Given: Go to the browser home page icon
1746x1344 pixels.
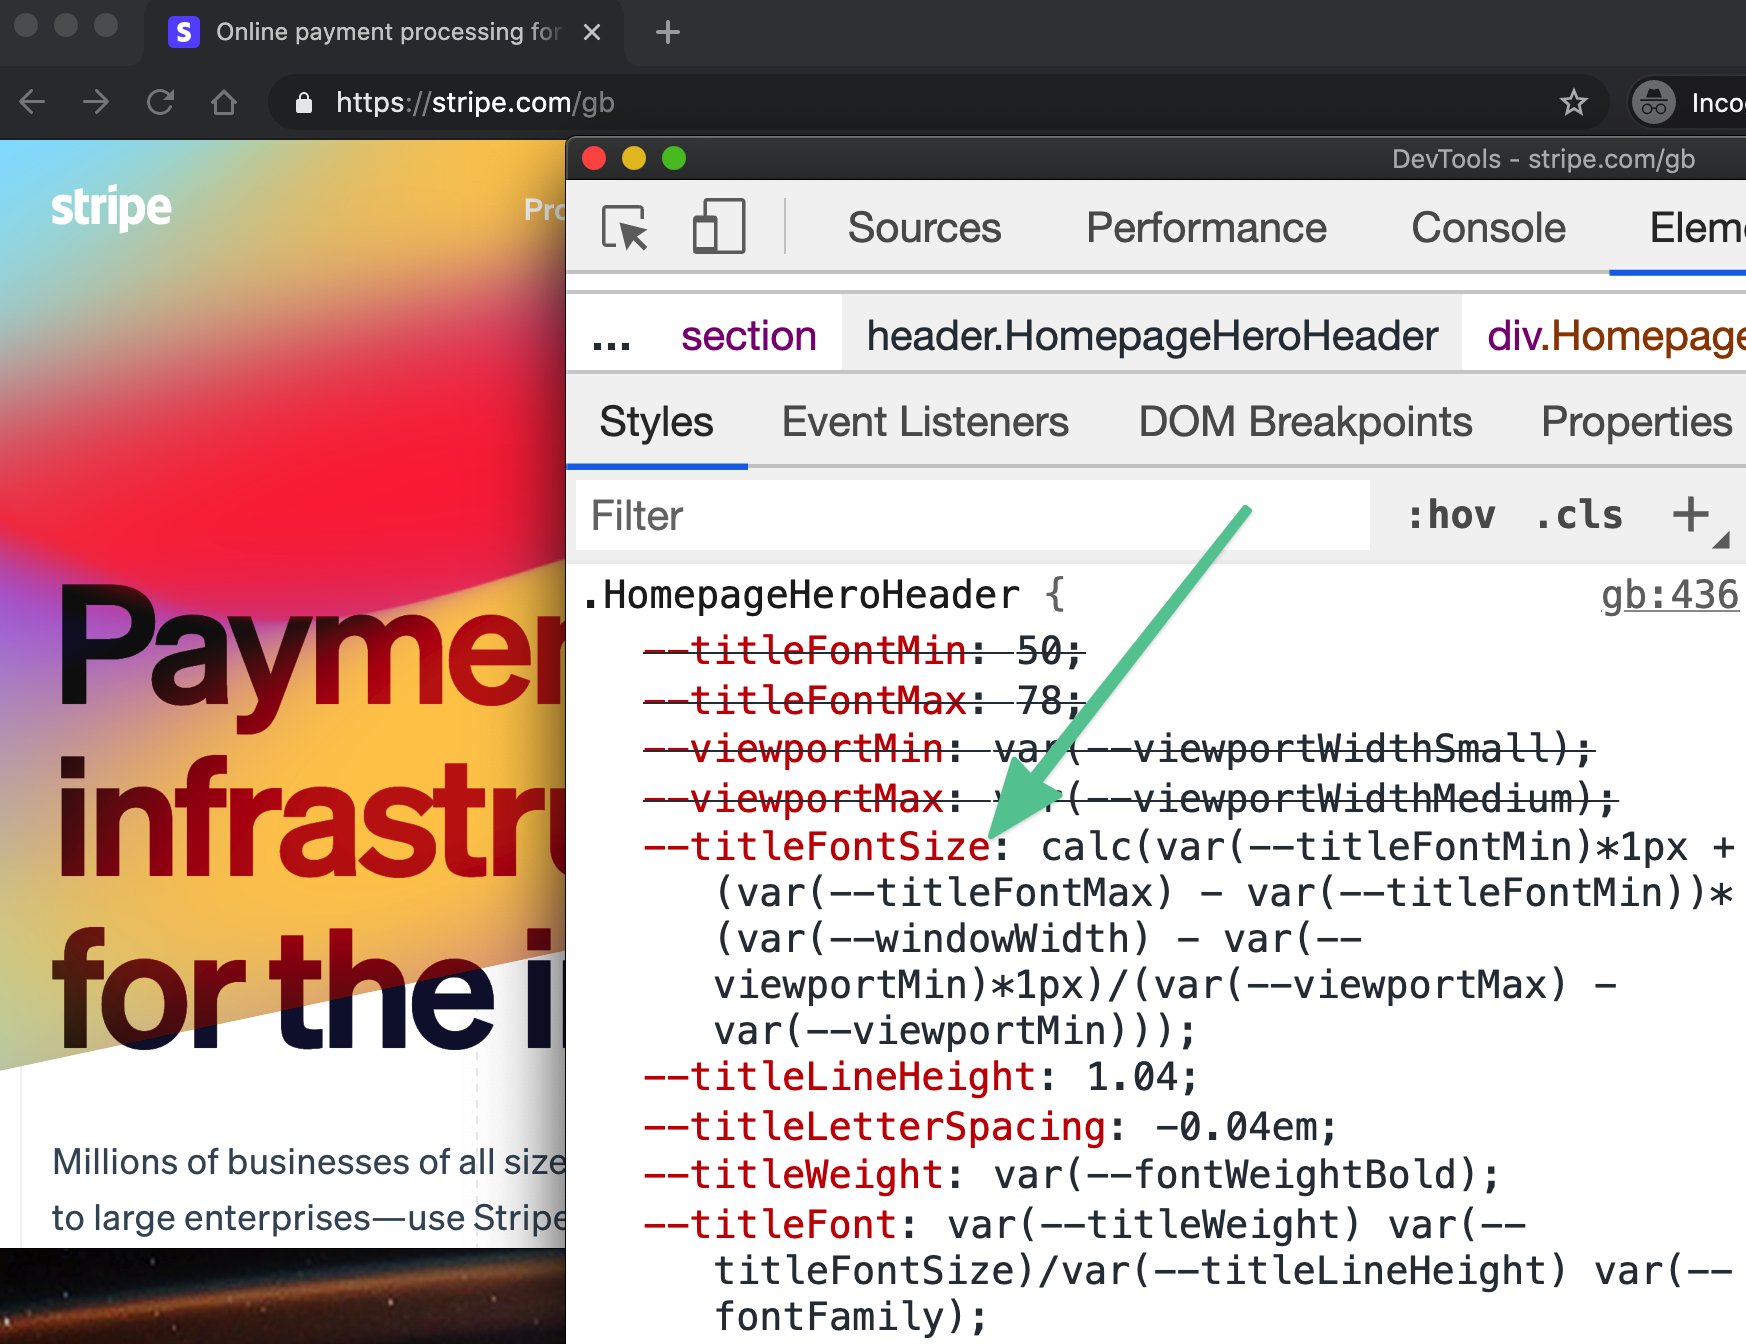Looking at the screenshot, I should [x=224, y=102].
